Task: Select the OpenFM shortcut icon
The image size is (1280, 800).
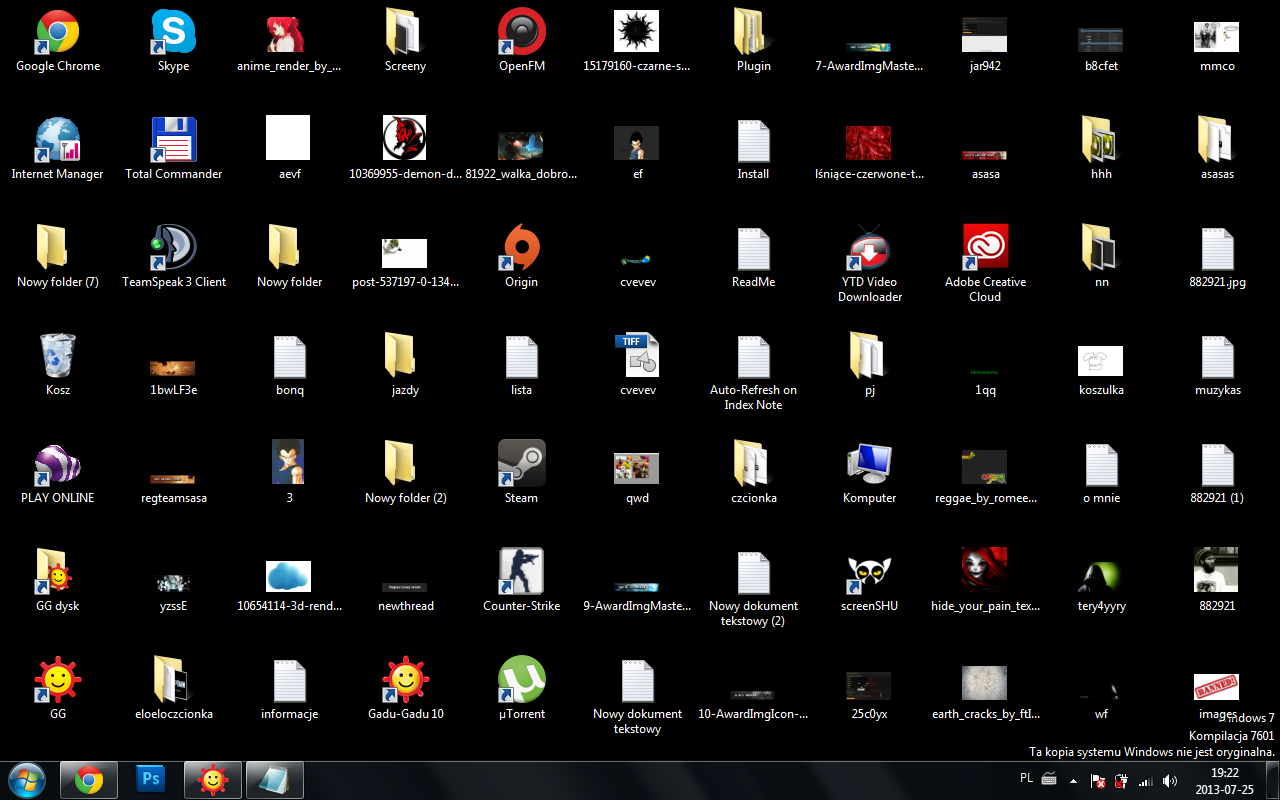Action: [522, 33]
